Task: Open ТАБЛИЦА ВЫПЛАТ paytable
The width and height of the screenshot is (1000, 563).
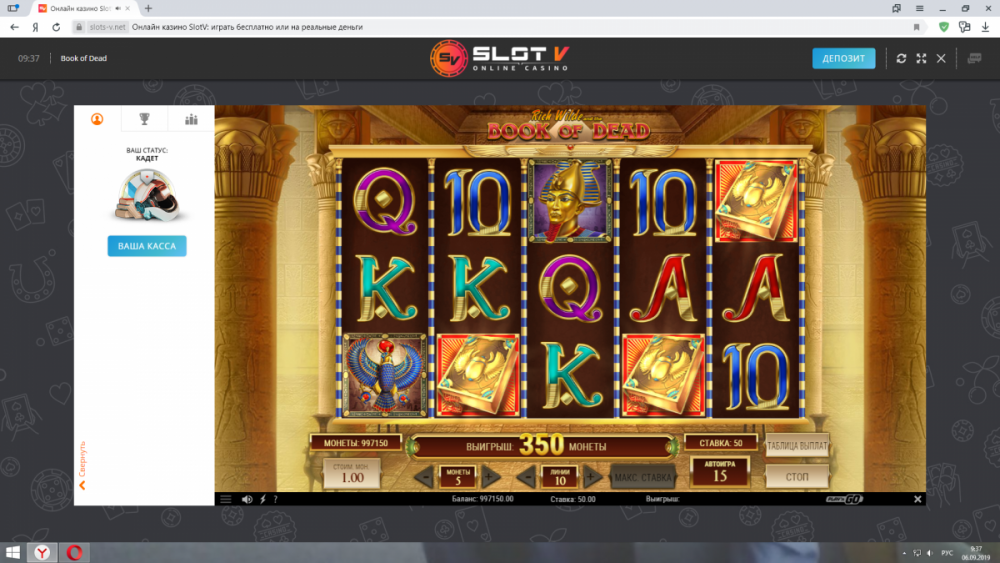Action: coord(797,446)
